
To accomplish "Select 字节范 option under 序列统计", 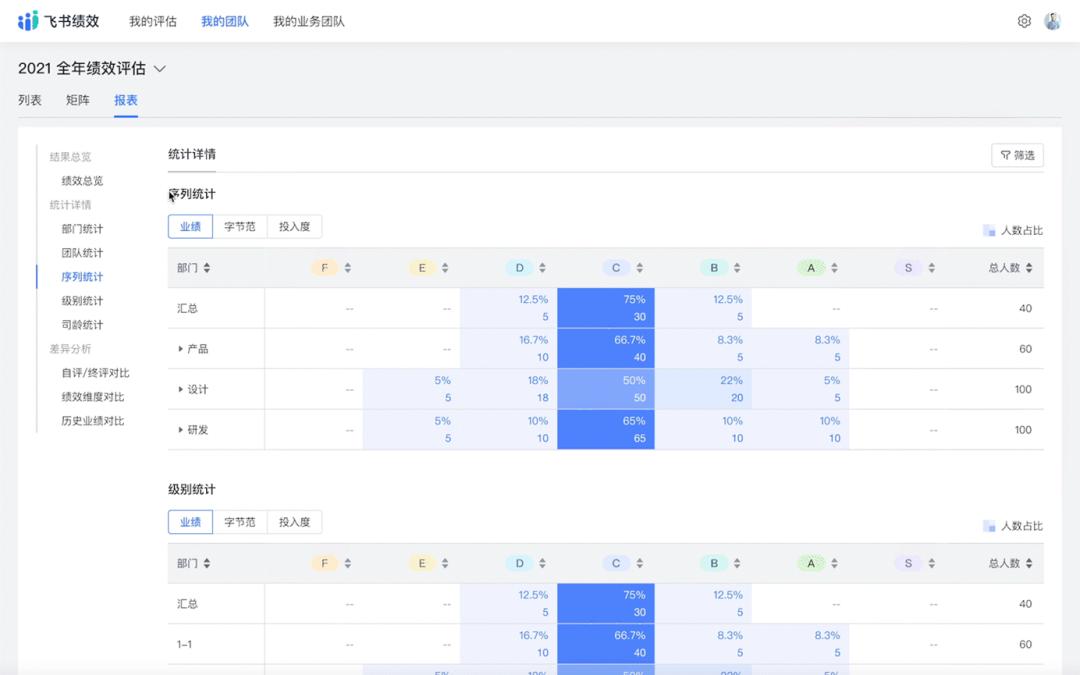I will coord(240,227).
